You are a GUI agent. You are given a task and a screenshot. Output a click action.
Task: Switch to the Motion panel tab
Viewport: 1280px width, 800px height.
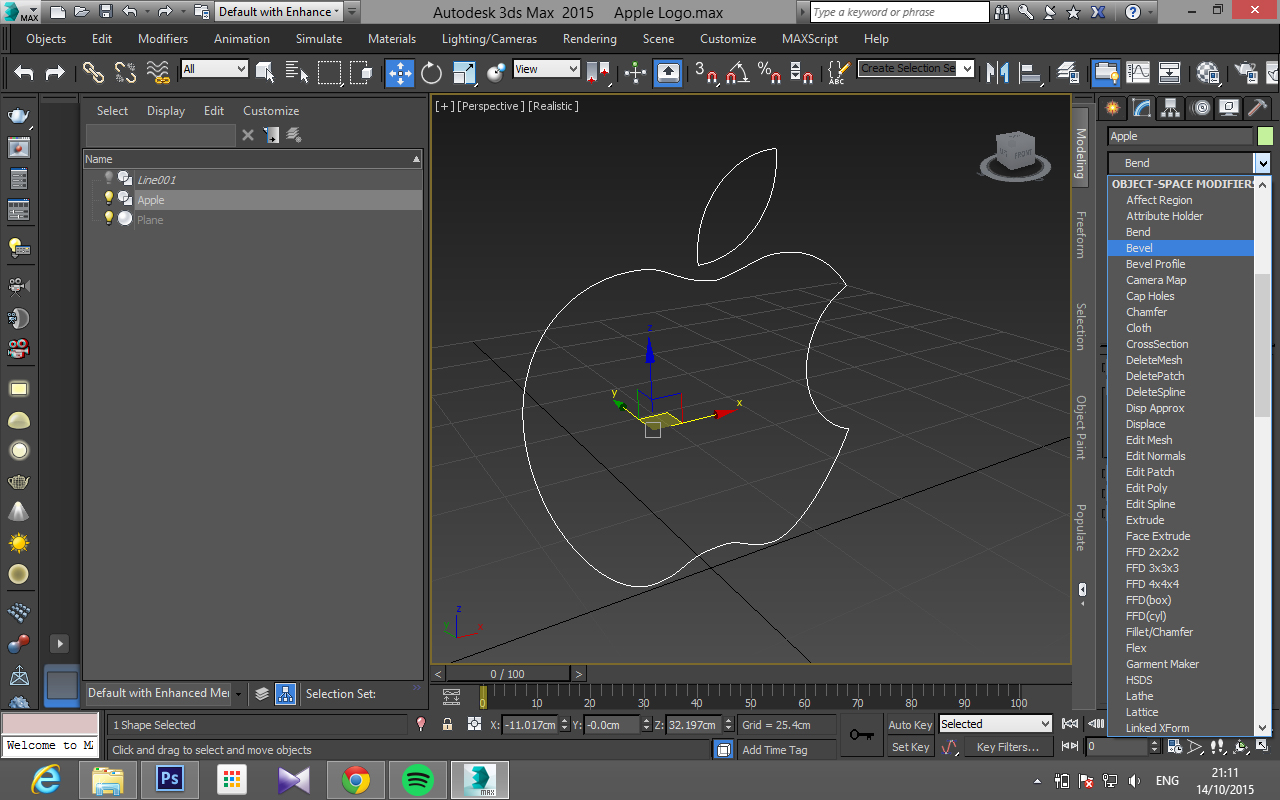click(1200, 108)
